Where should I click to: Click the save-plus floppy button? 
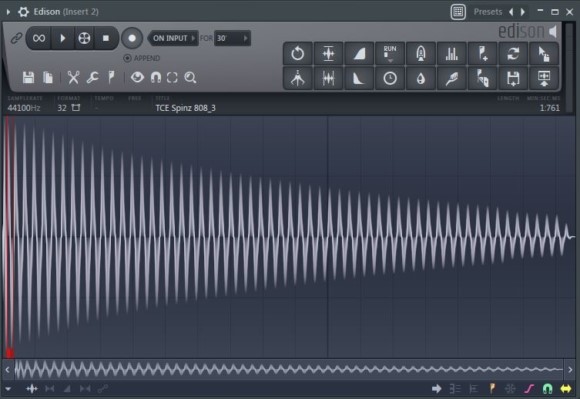pos(513,78)
